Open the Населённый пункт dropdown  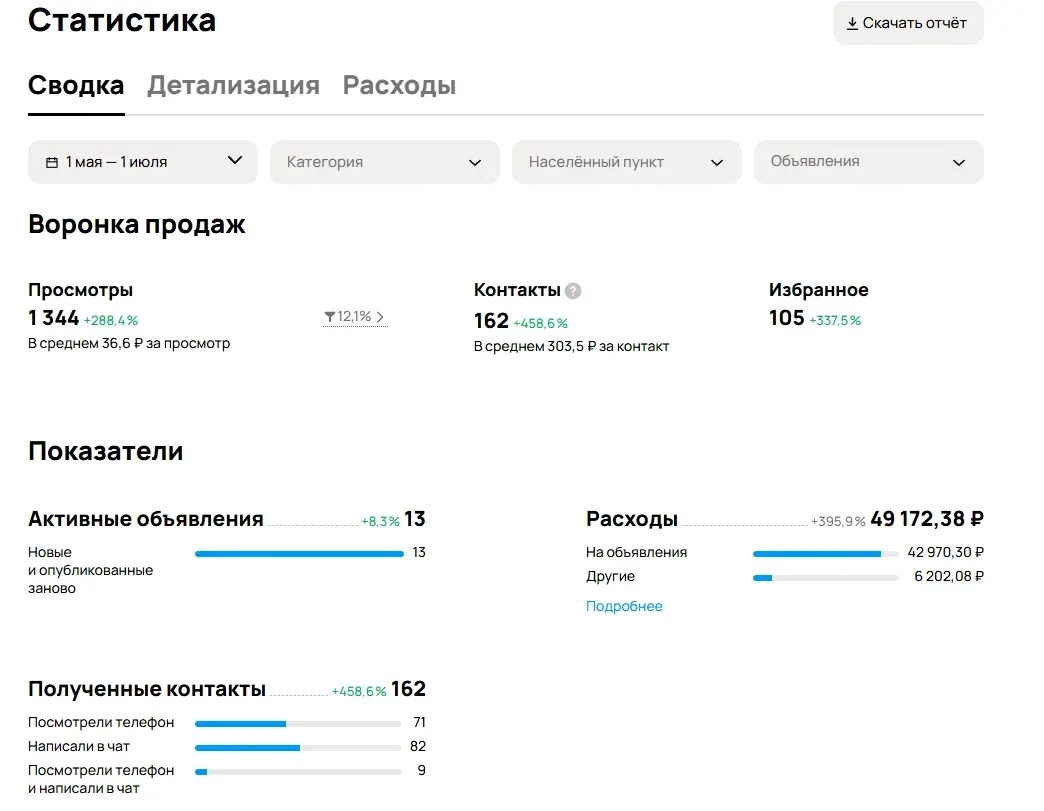point(627,162)
